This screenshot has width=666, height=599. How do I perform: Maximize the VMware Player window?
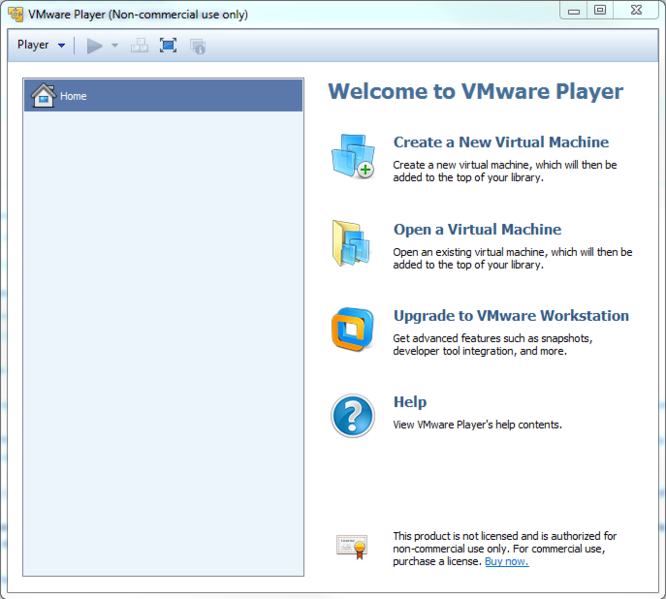pyautogui.click(x=600, y=11)
